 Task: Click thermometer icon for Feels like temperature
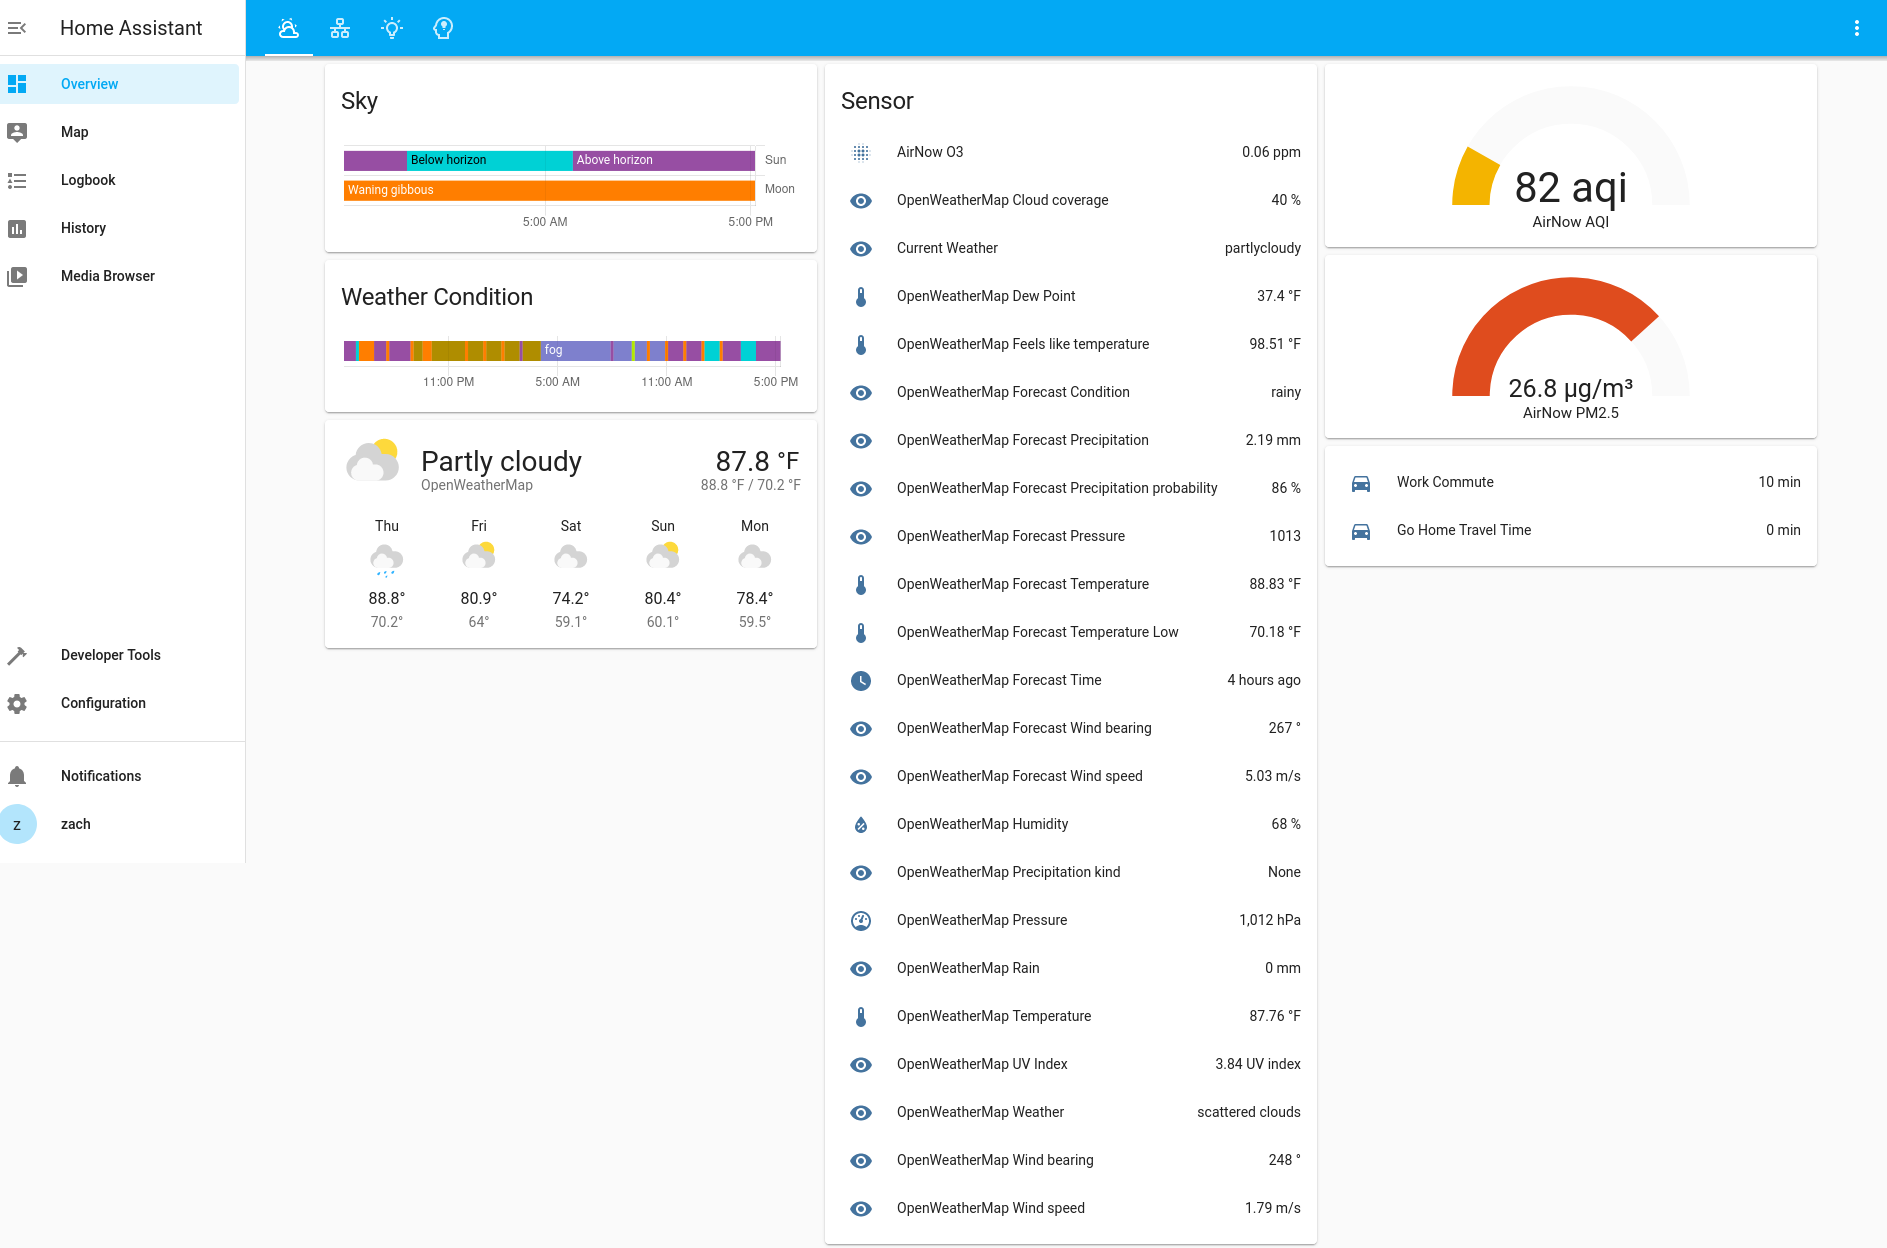[861, 344]
